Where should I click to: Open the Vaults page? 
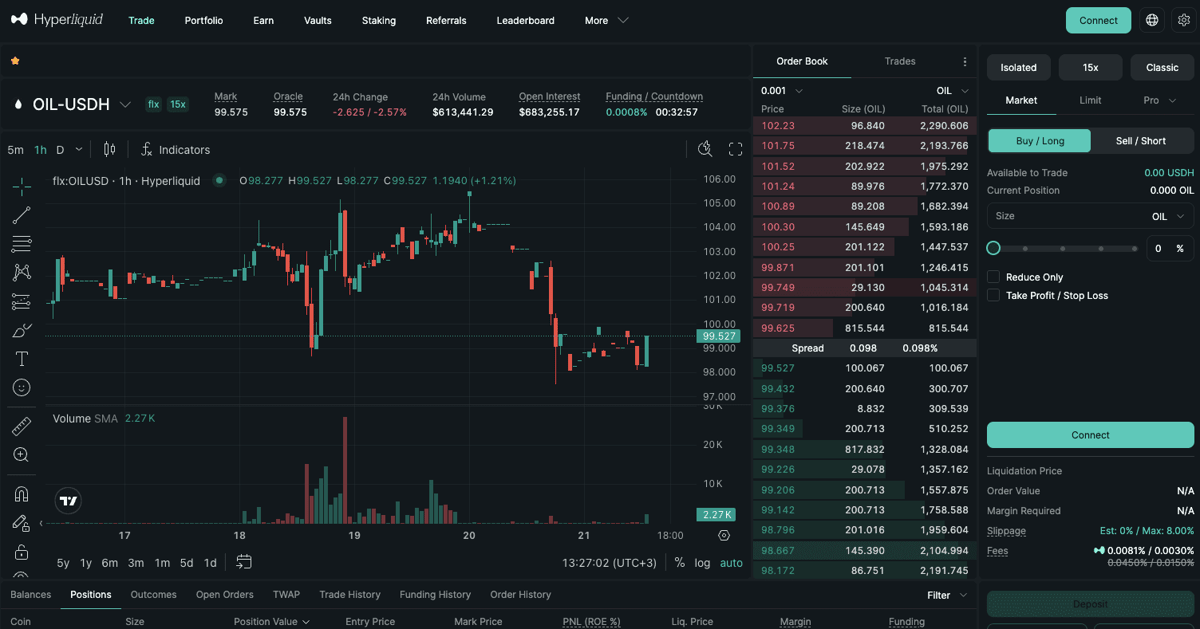317,20
